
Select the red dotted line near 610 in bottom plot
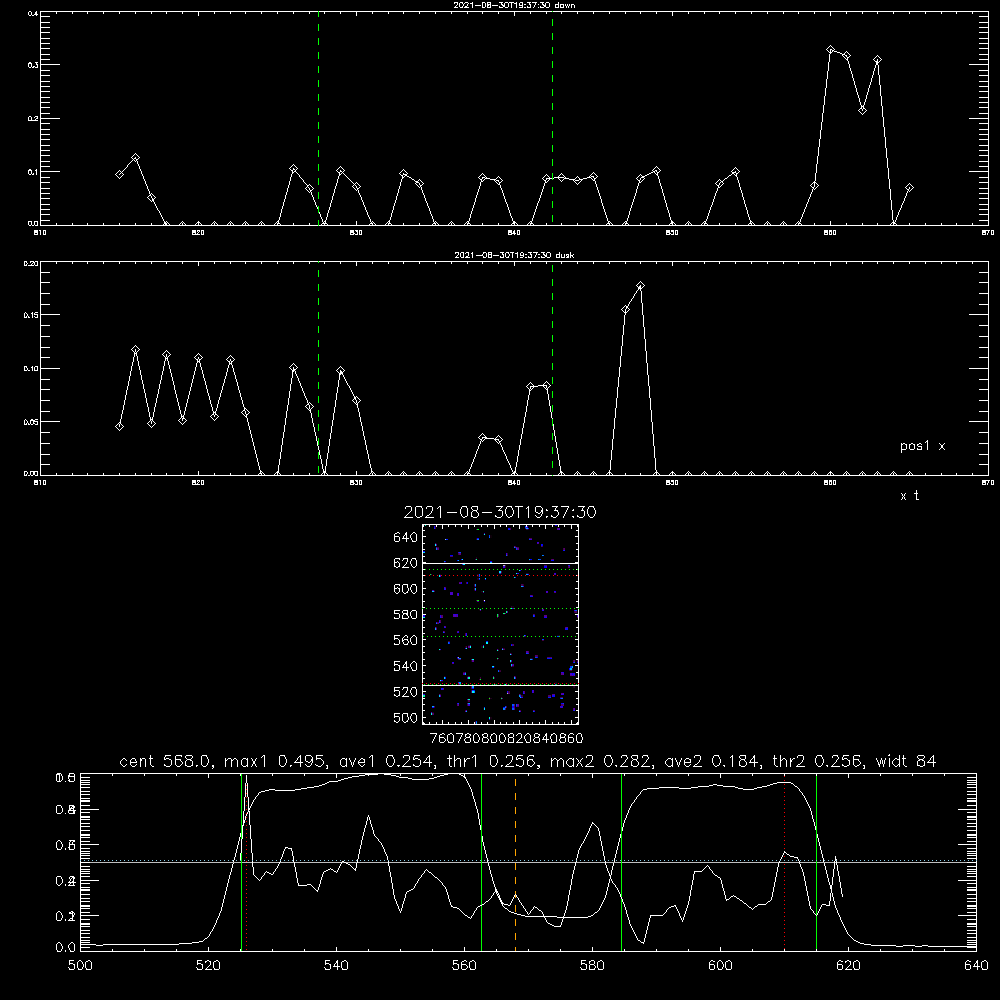point(784,862)
